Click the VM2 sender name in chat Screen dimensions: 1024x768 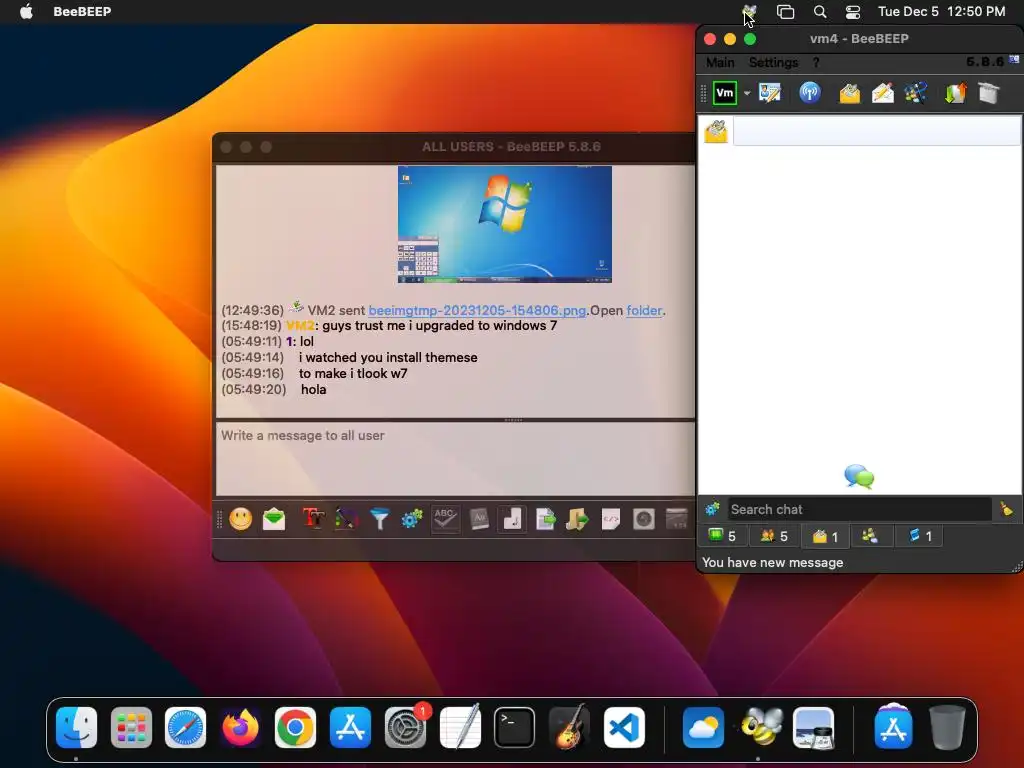pyautogui.click(x=300, y=325)
